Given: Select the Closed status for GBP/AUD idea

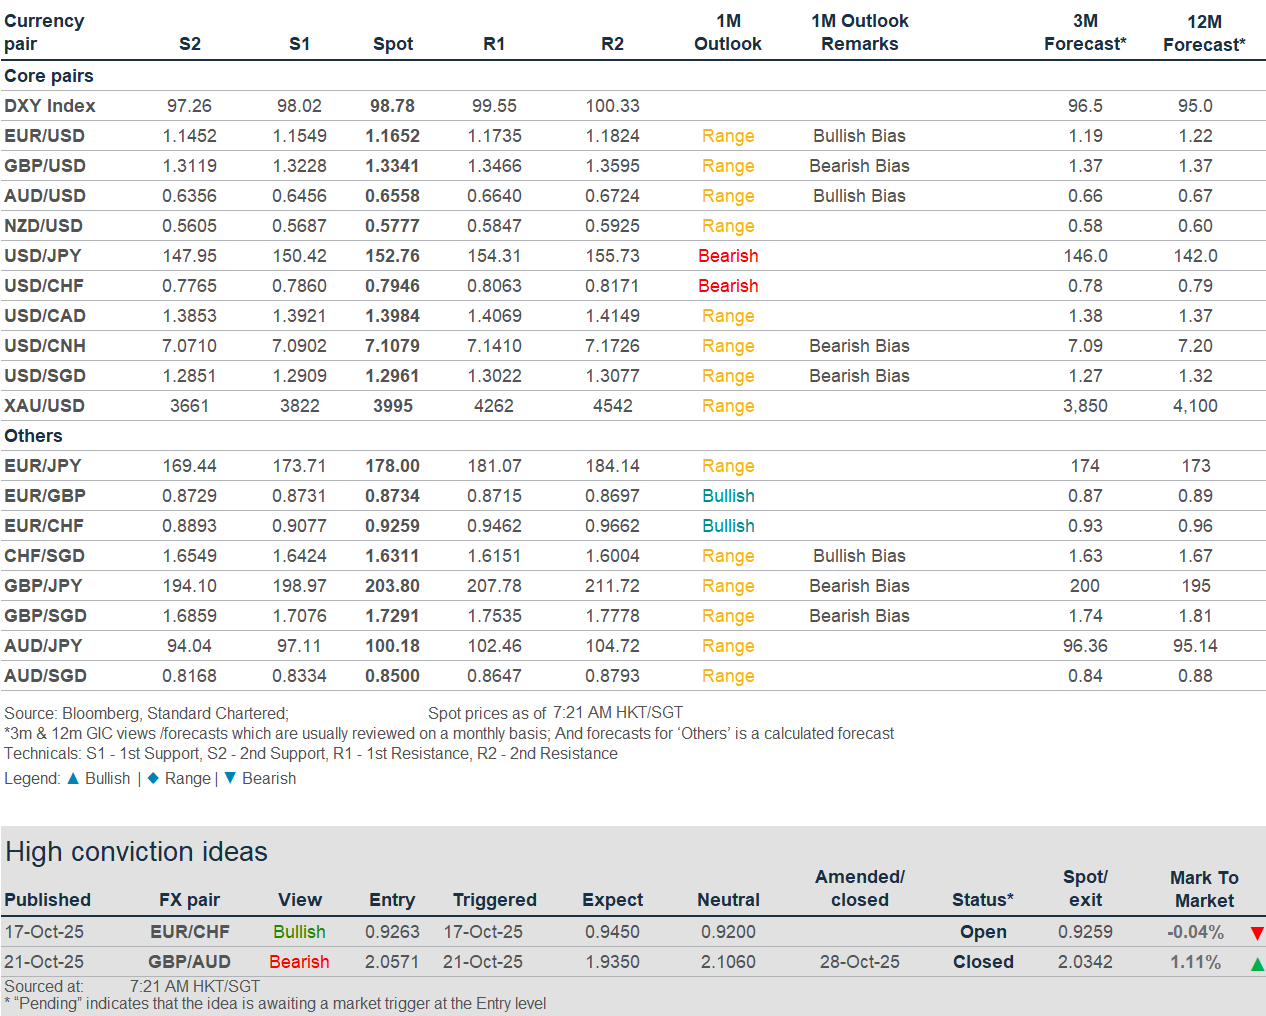Looking at the screenshot, I should [983, 962].
